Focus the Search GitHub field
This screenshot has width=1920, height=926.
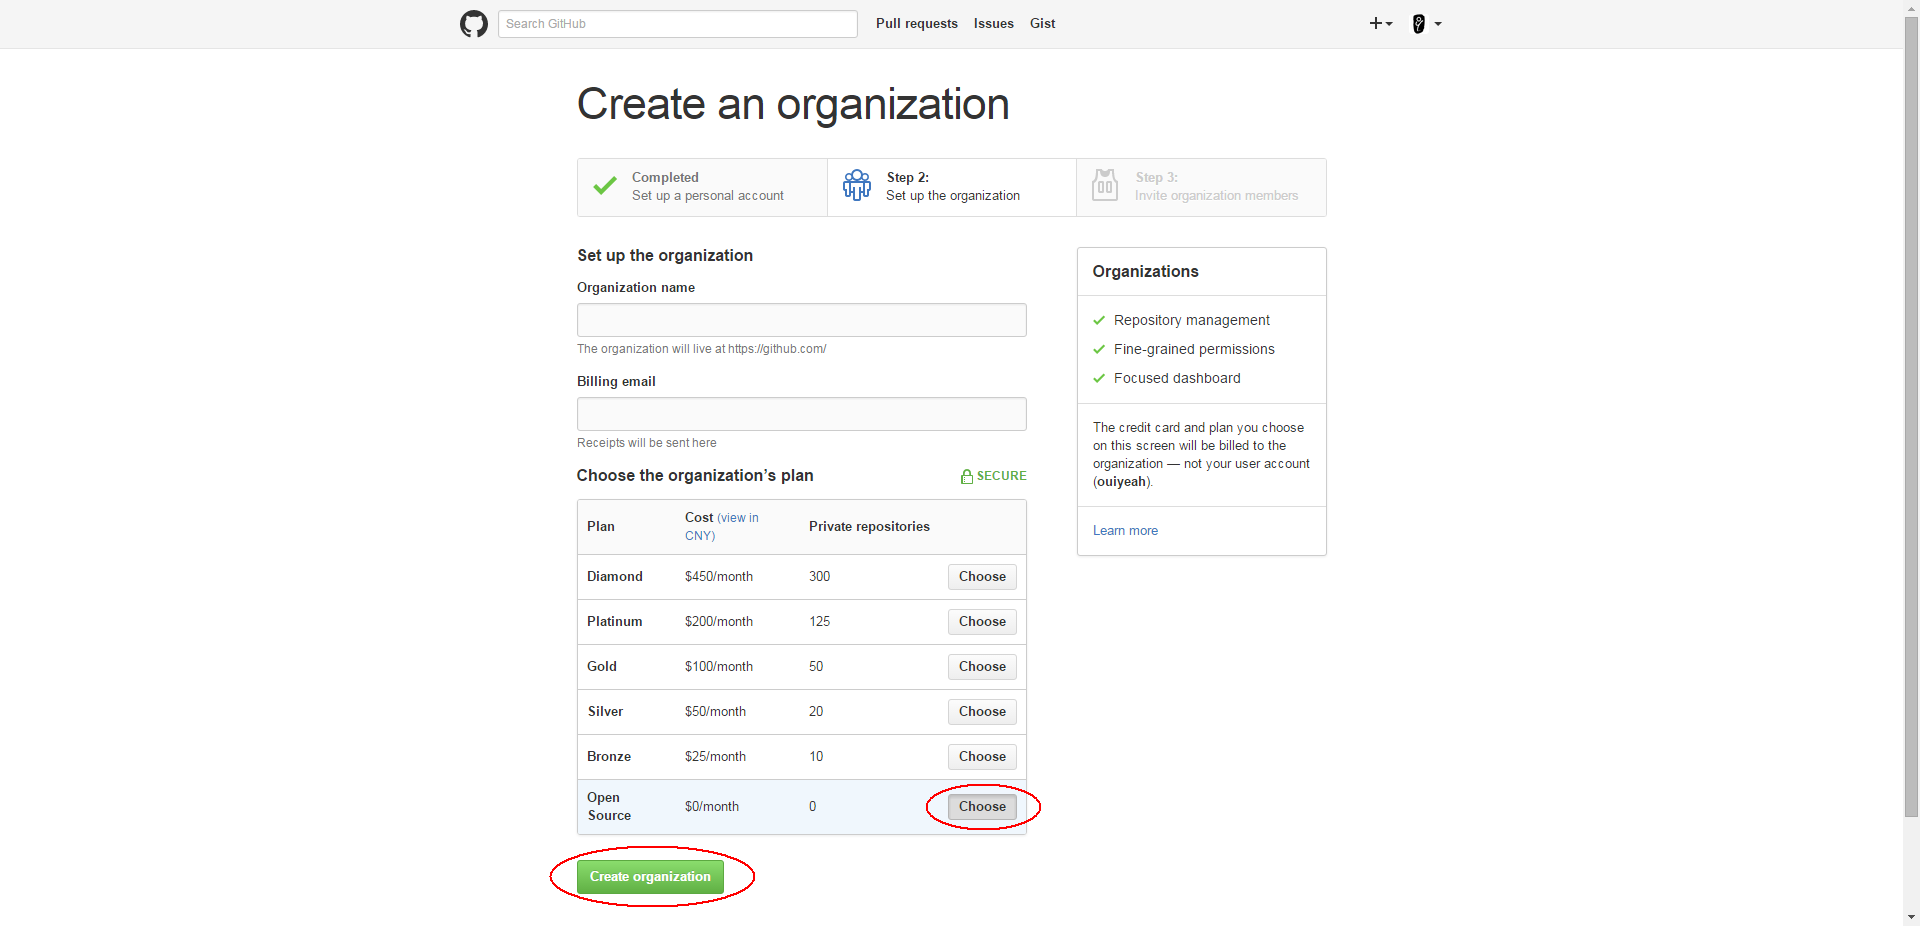[x=678, y=24]
